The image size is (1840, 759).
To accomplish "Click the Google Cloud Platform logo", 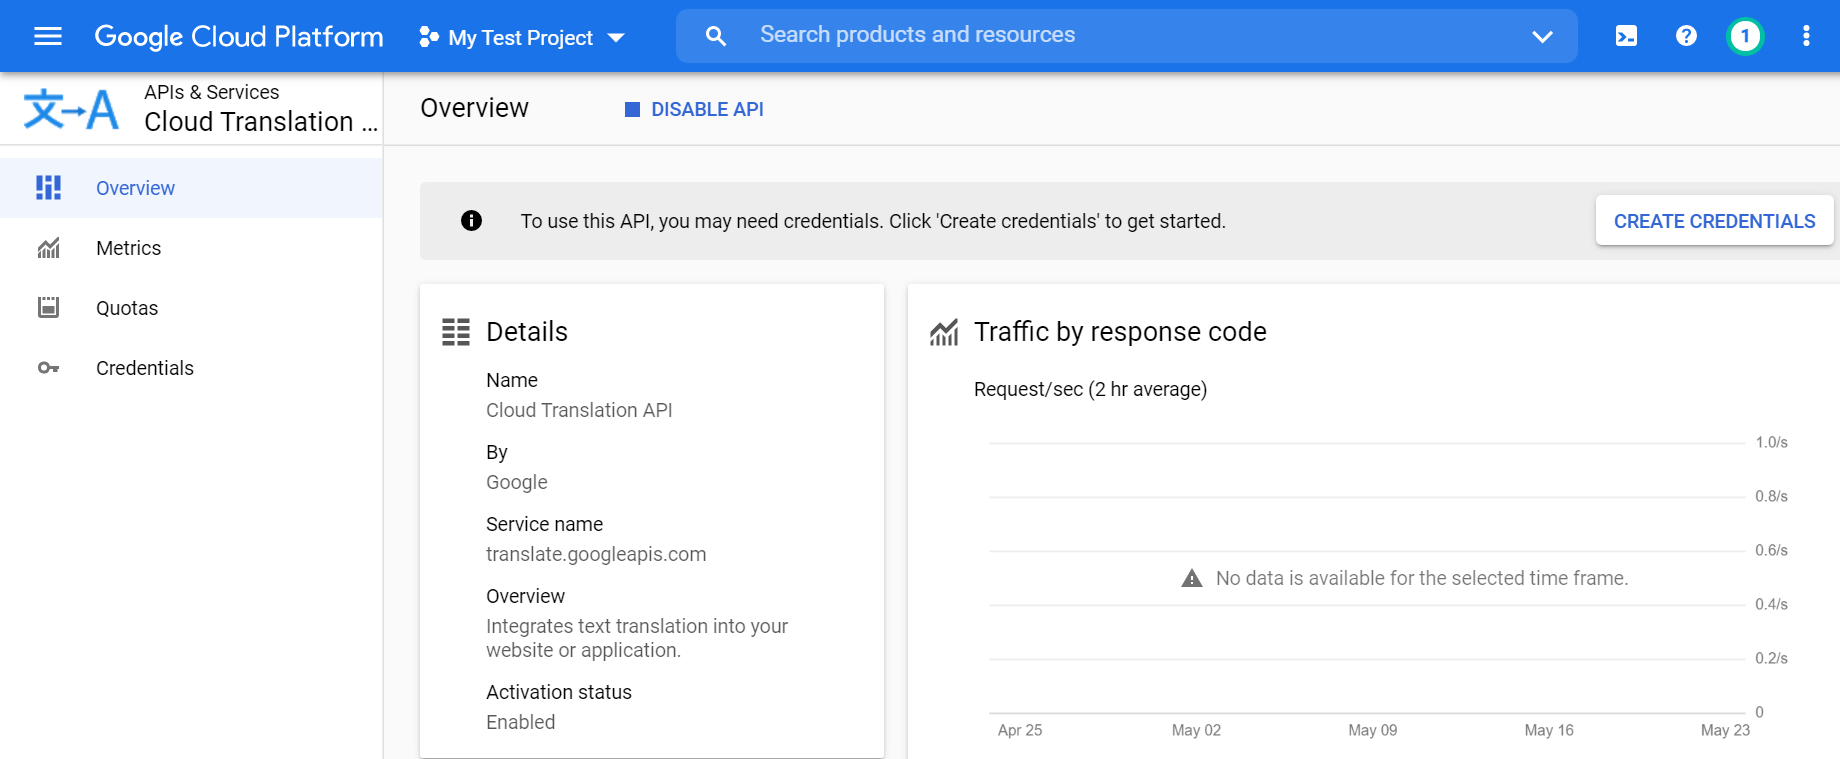I will point(239,36).
